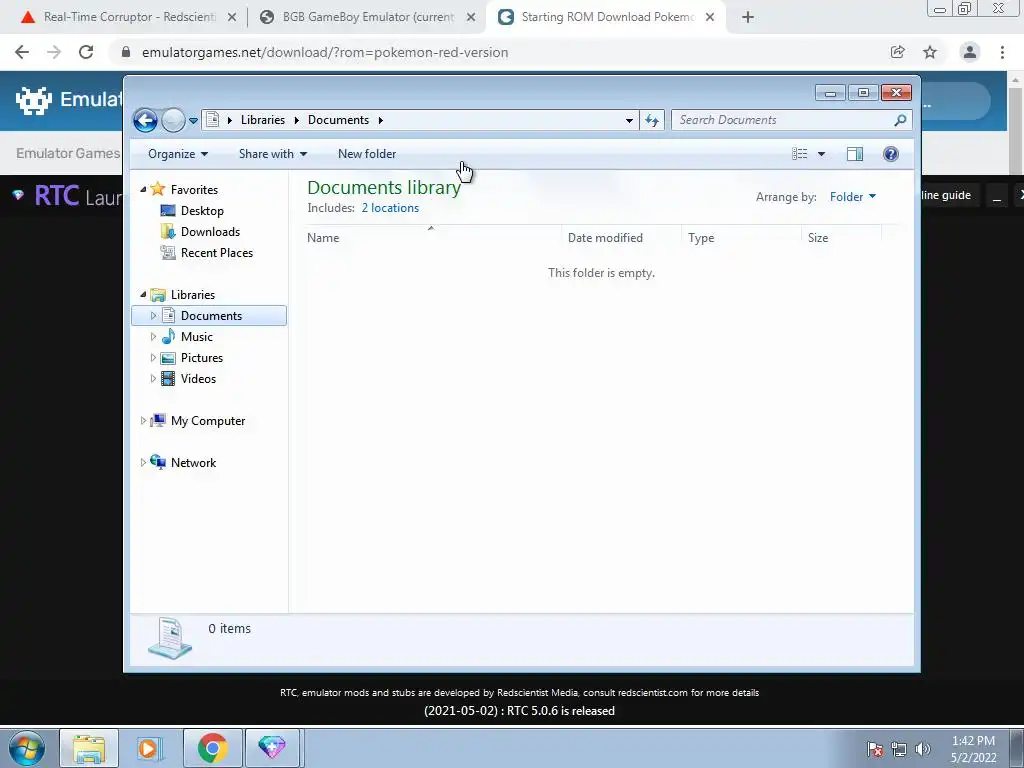1024x768 pixels.
Task: Open Desktop in Favorites
Action: (202, 211)
